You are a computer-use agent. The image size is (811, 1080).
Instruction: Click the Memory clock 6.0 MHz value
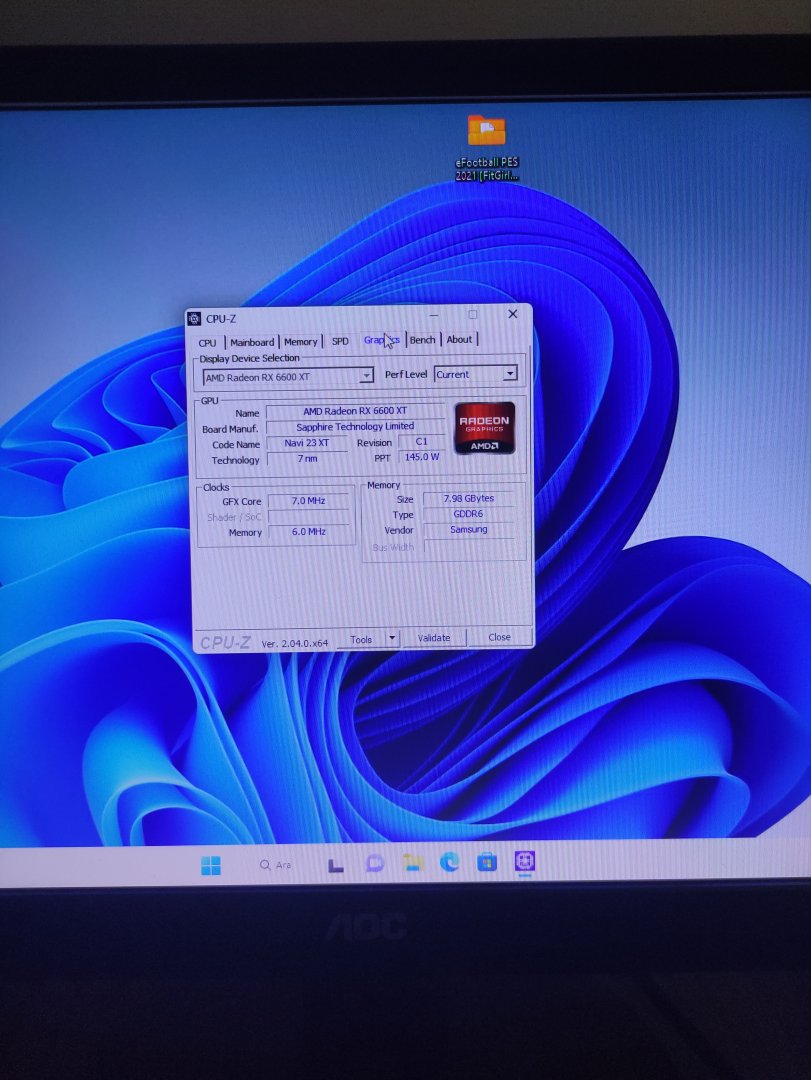pos(309,532)
